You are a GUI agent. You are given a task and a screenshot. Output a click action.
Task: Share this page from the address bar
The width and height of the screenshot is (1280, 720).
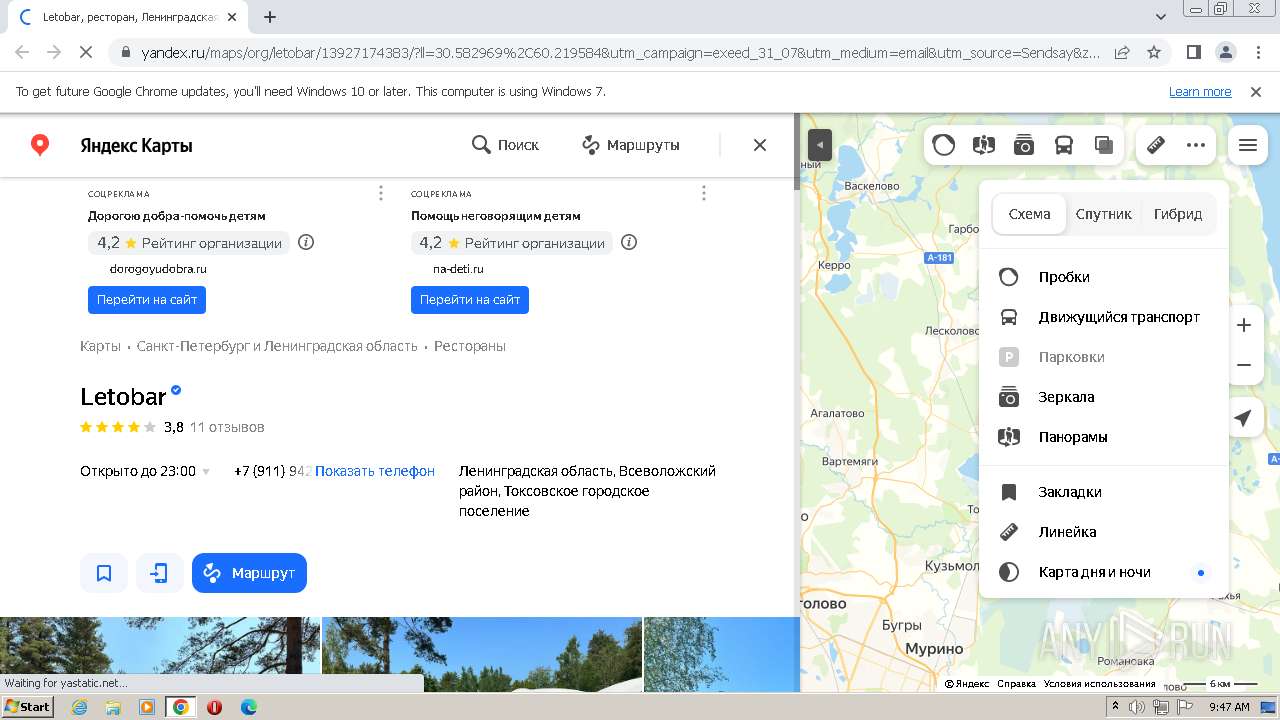(x=1122, y=52)
